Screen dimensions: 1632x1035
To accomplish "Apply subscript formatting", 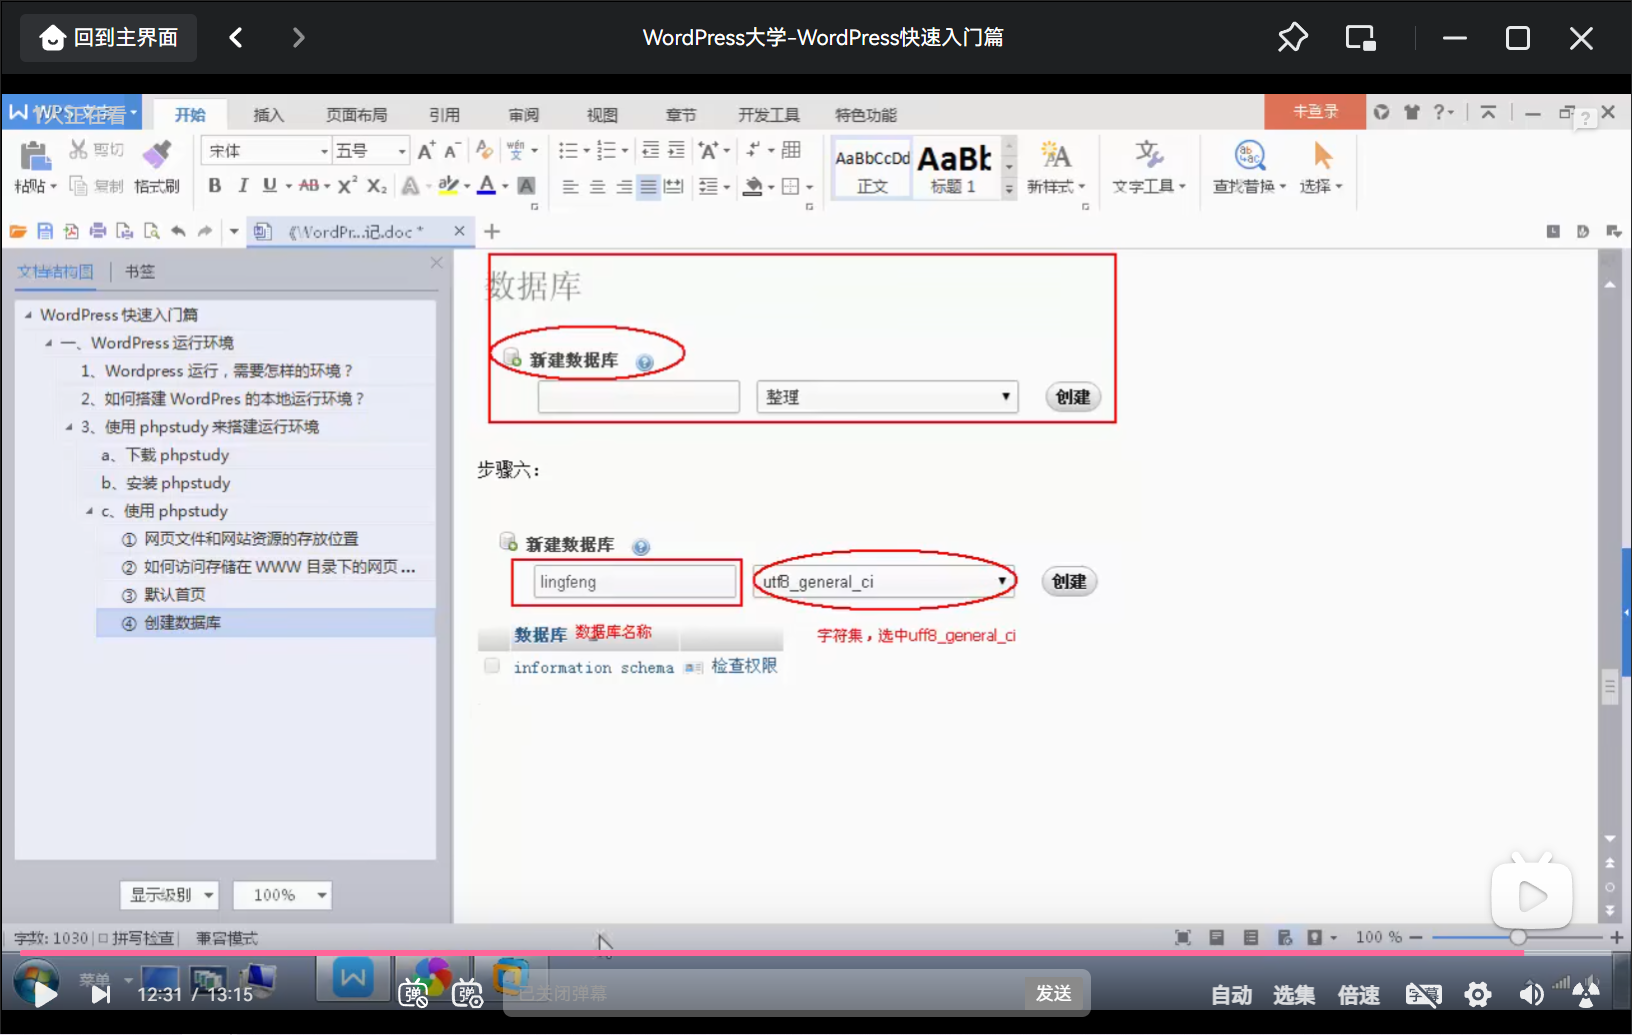I will point(376,186).
